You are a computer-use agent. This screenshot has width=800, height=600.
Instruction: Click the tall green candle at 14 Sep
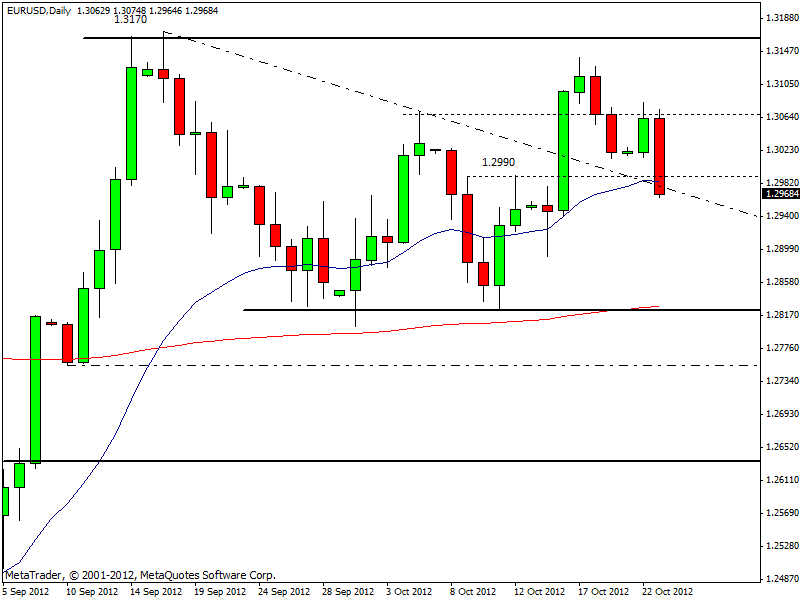pyautogui.click(x=131, y=123)
